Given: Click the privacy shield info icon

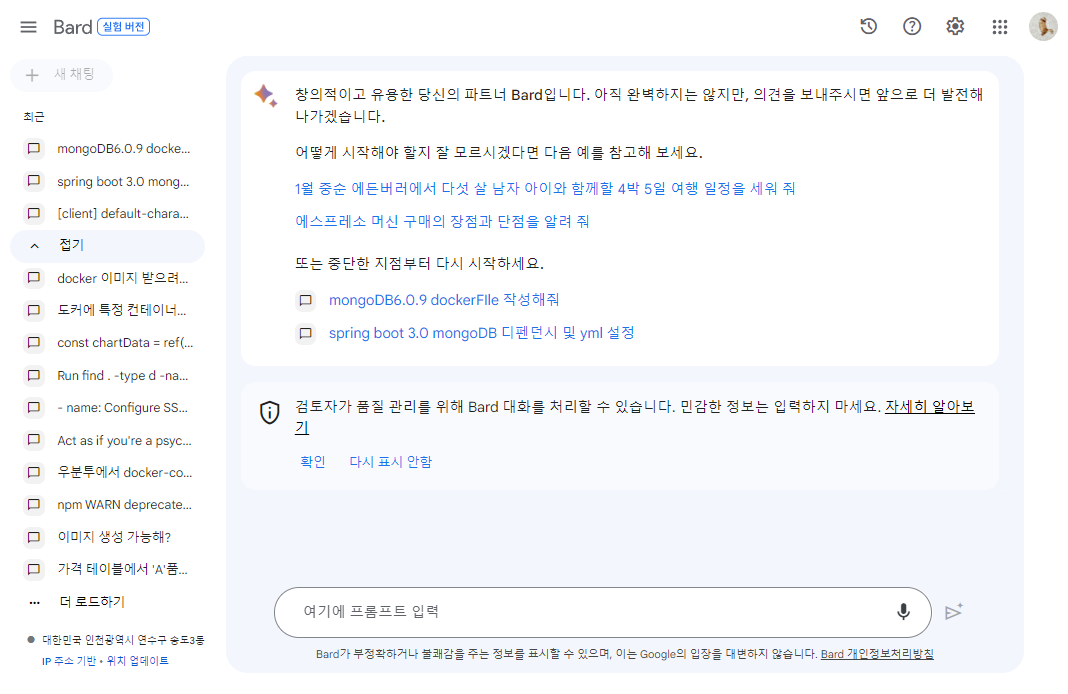Looking at the screenshot, I should tap(270, 412).
